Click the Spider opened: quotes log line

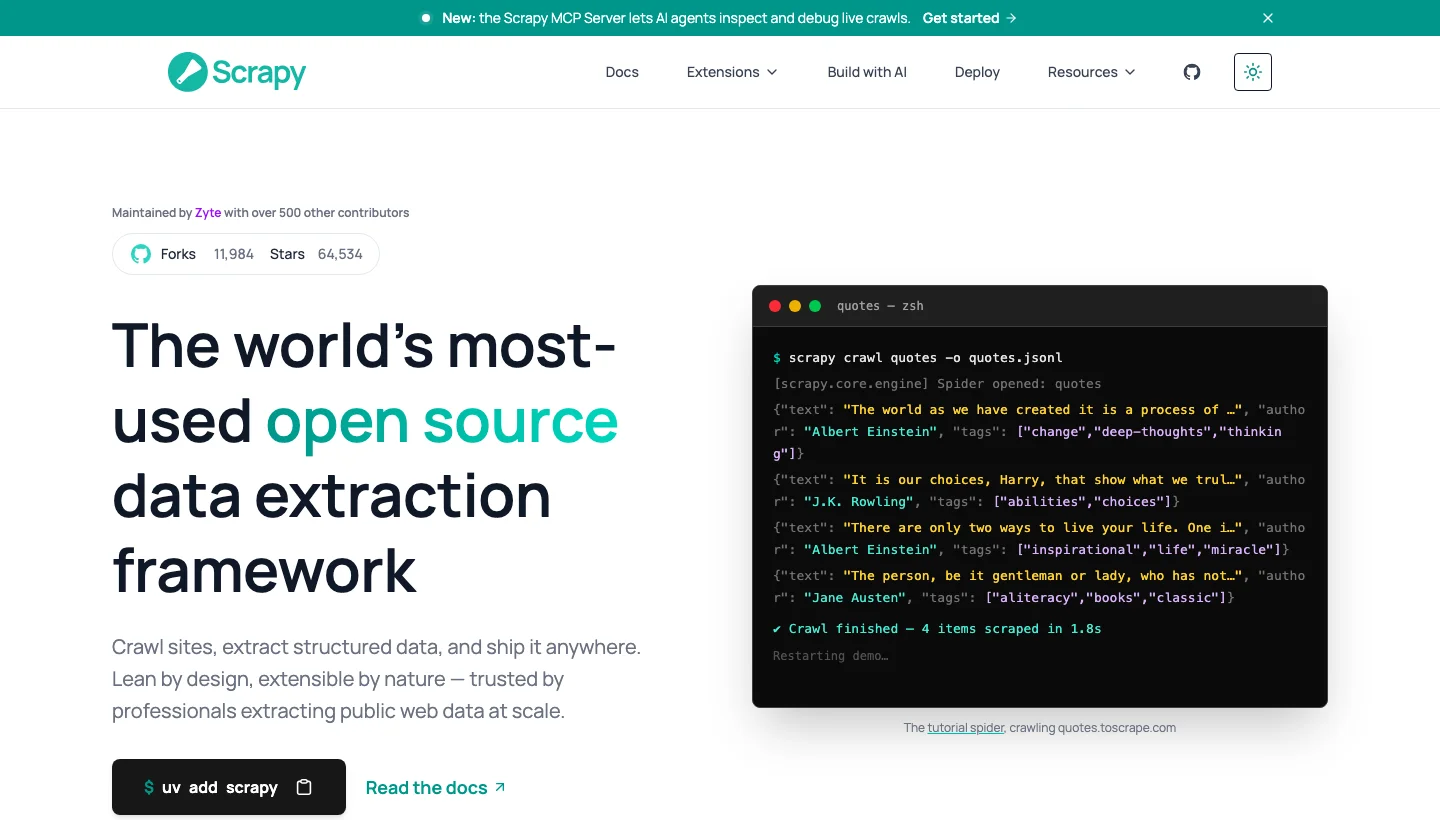pyautogui.click(x=937, y=384)
